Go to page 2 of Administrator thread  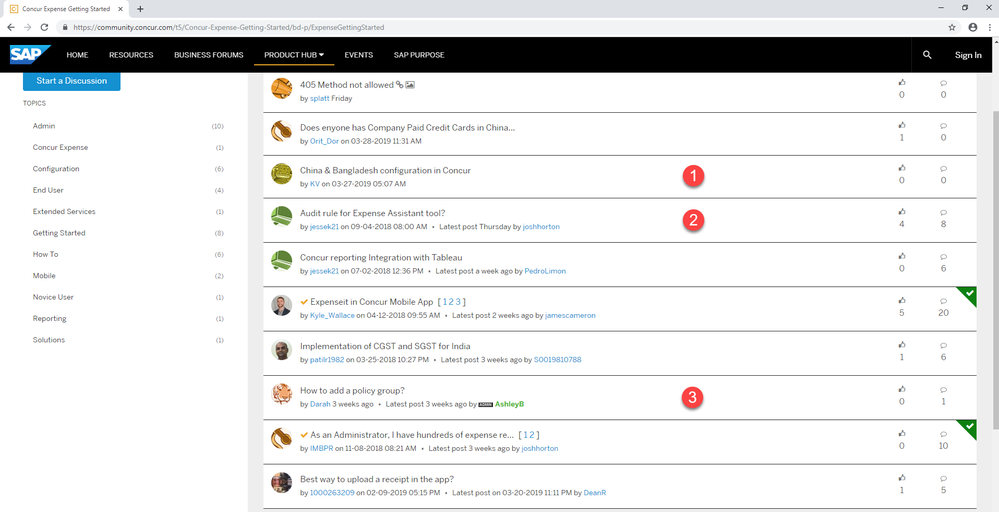(x=532, y=435)
